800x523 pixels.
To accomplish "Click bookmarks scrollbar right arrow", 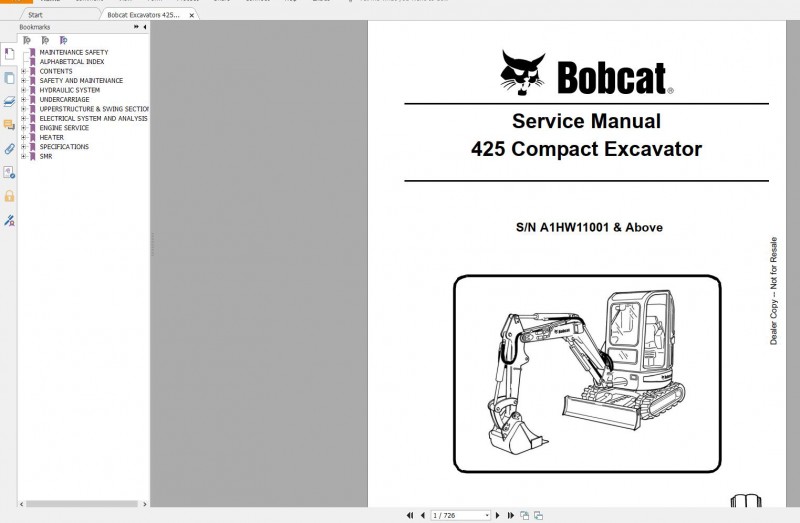I will click(x=145, y=504).
